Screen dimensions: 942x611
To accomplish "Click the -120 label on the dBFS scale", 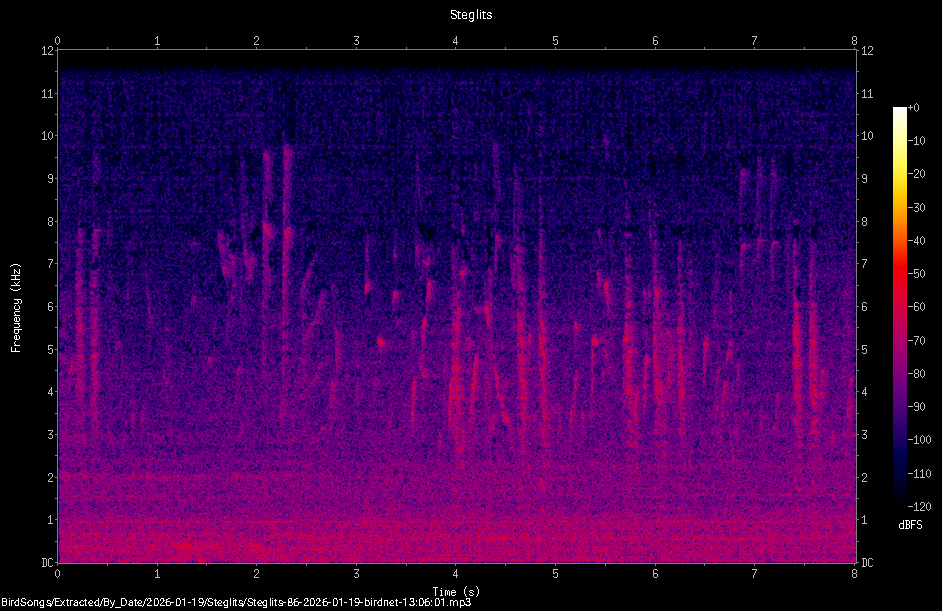I will pos(919,506).
